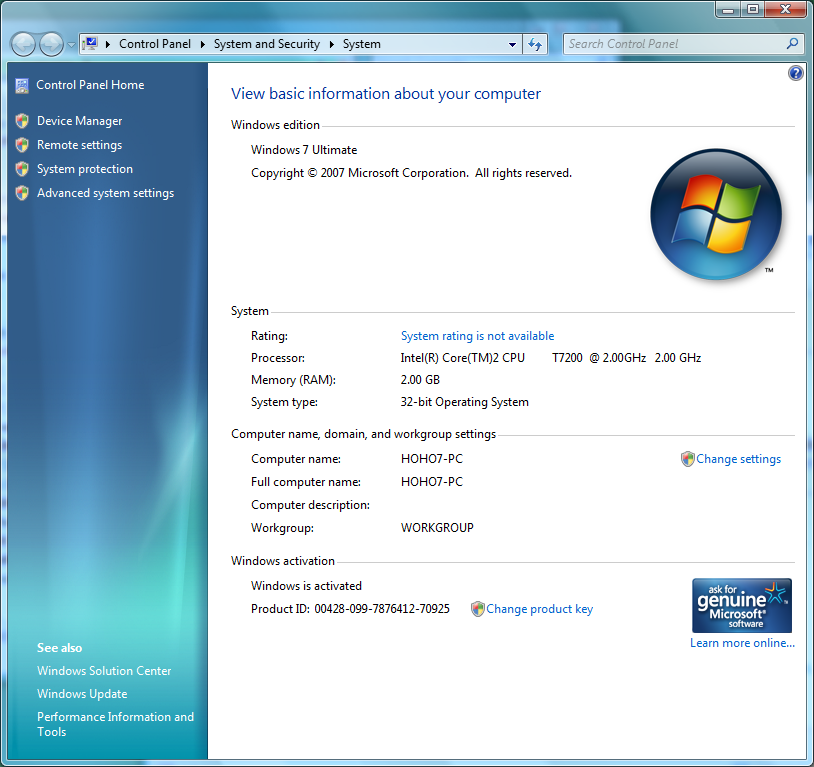Open Control Panel Home link
The height and width of the screenshot is (767, 814).
(x=90, y=85)
